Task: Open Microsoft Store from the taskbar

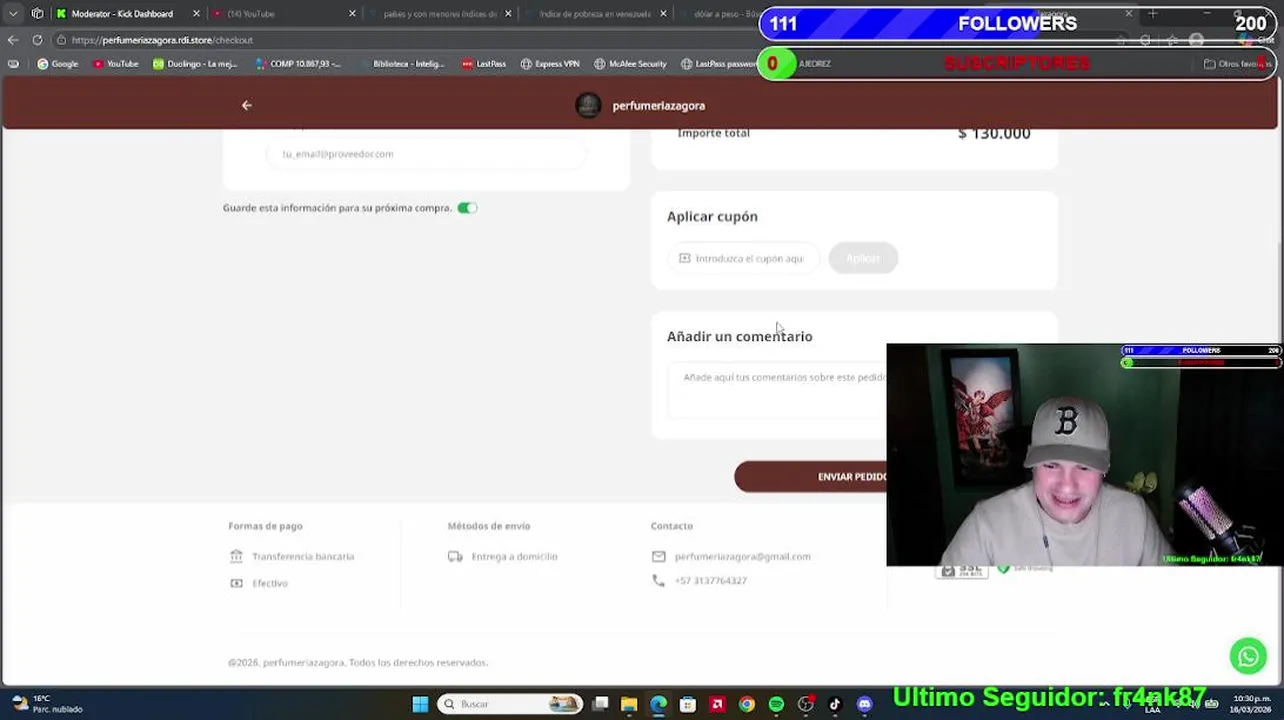Action: tap(687, 704)
